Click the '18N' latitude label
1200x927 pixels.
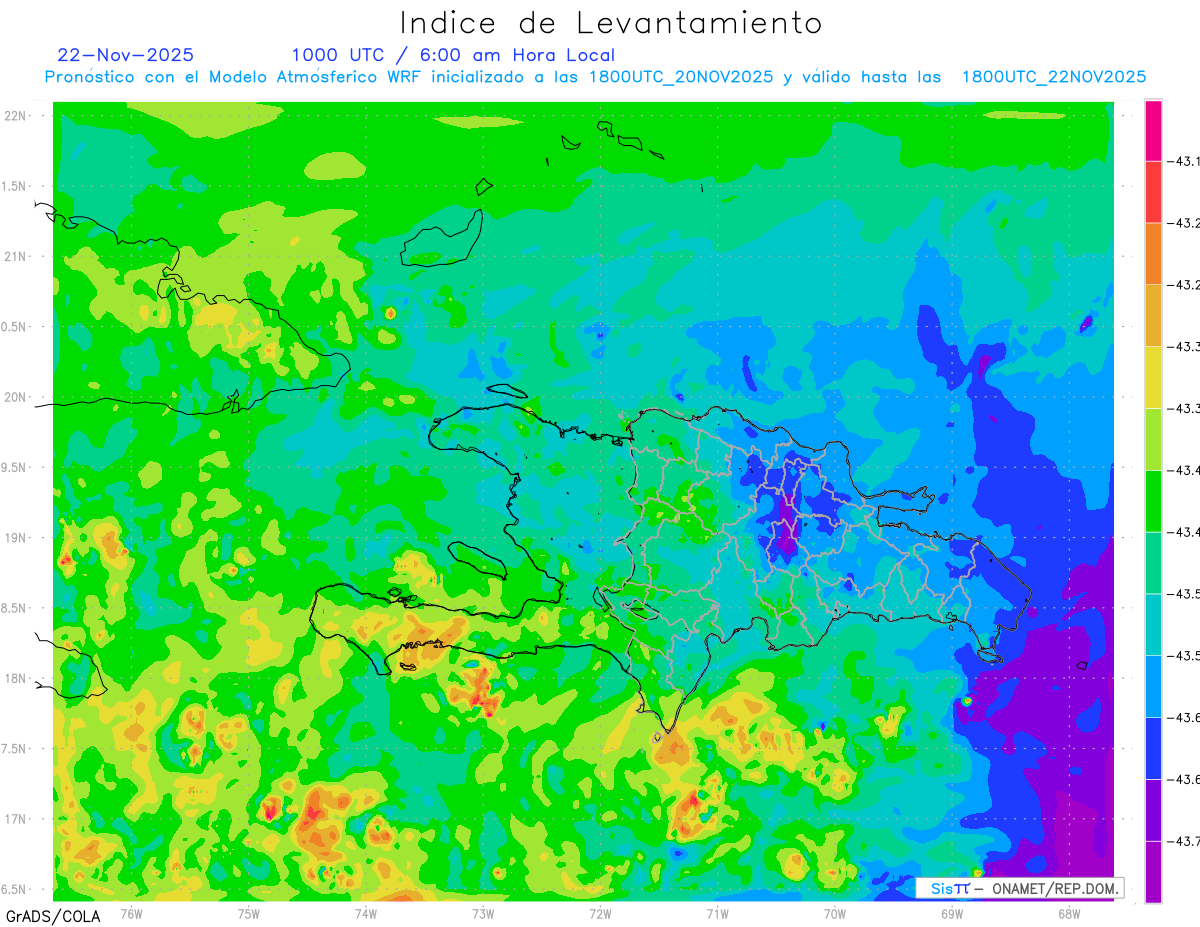[15, 678]
